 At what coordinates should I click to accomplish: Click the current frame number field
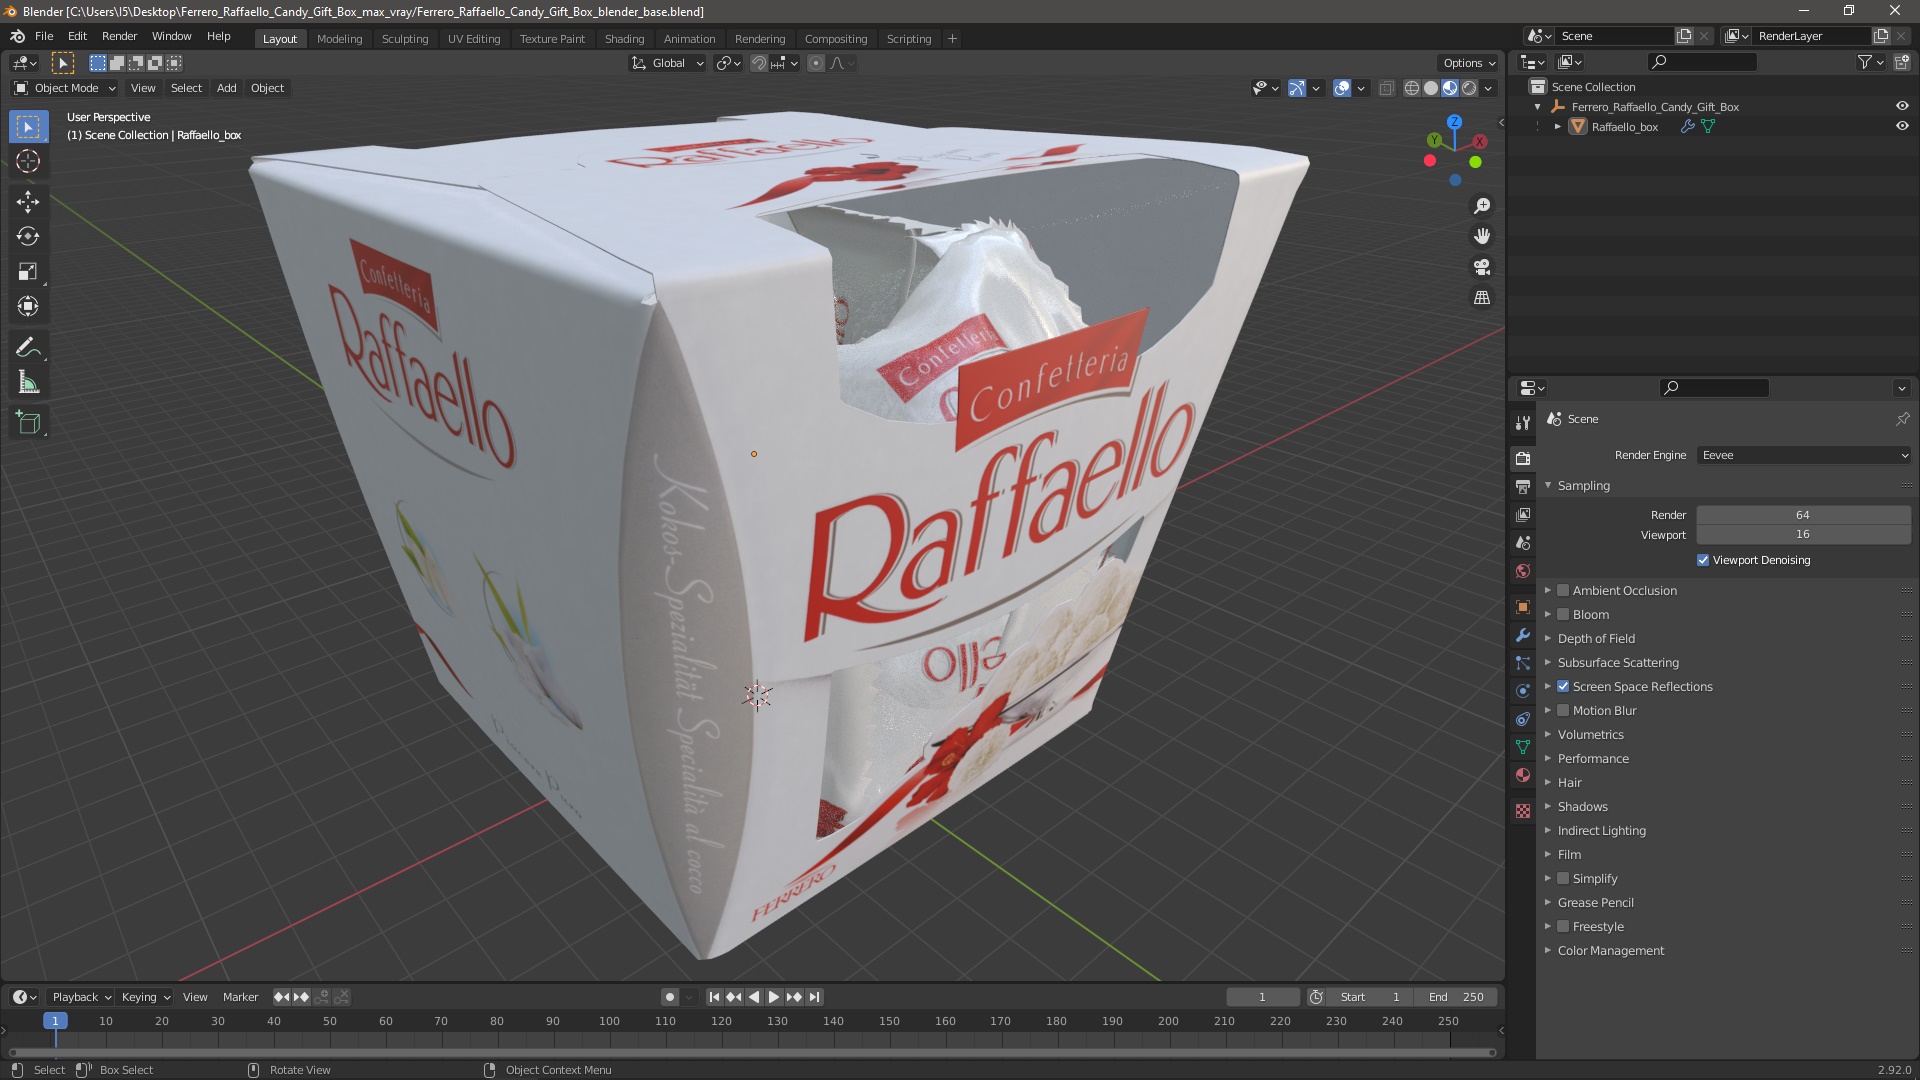(x=1262, y=997)
